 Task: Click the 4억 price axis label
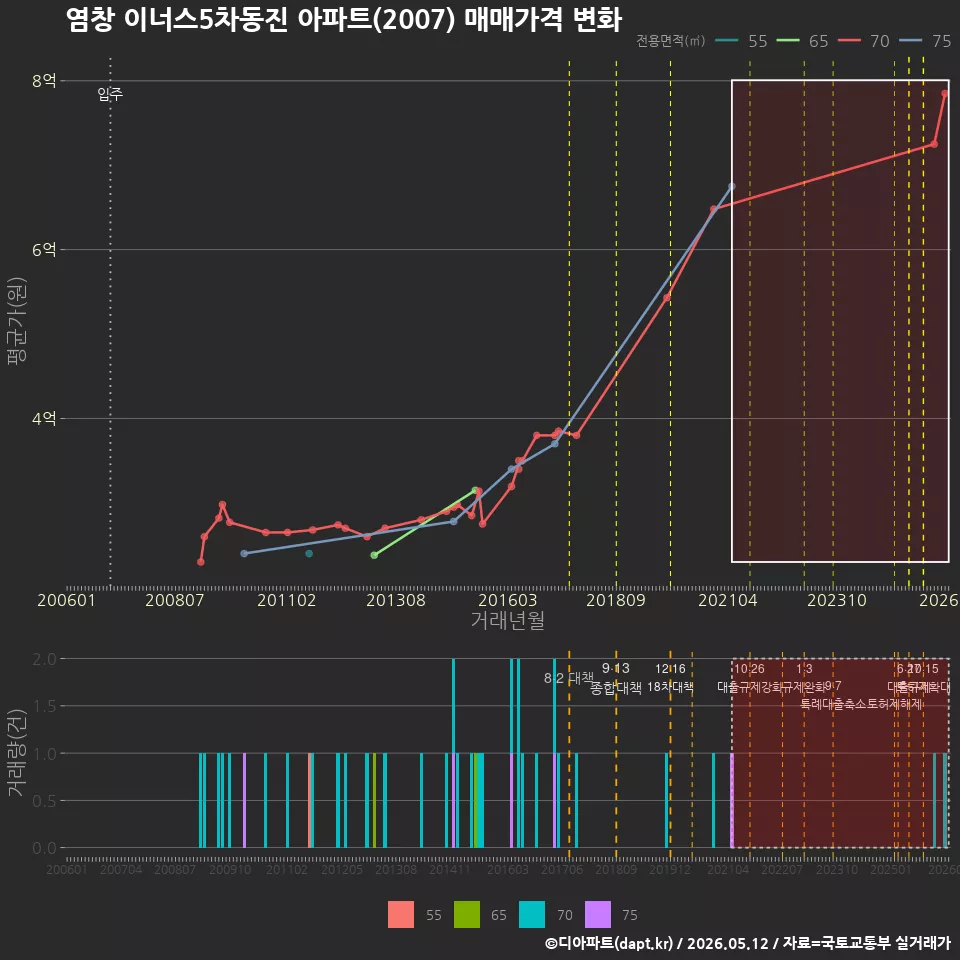point(44,418)
